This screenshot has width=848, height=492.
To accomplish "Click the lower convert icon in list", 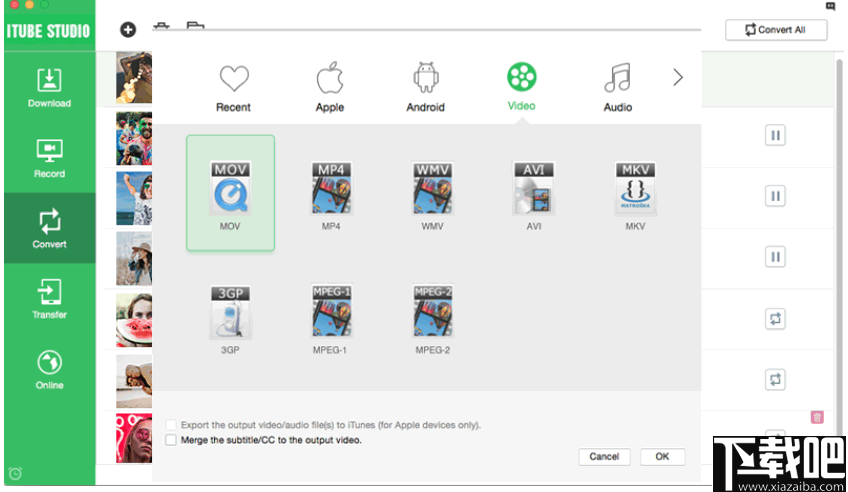I will pos(775,379).
